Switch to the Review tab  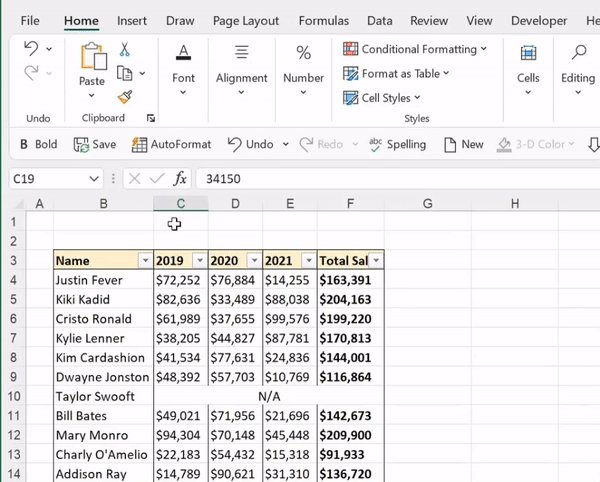(x=429, y=21)
